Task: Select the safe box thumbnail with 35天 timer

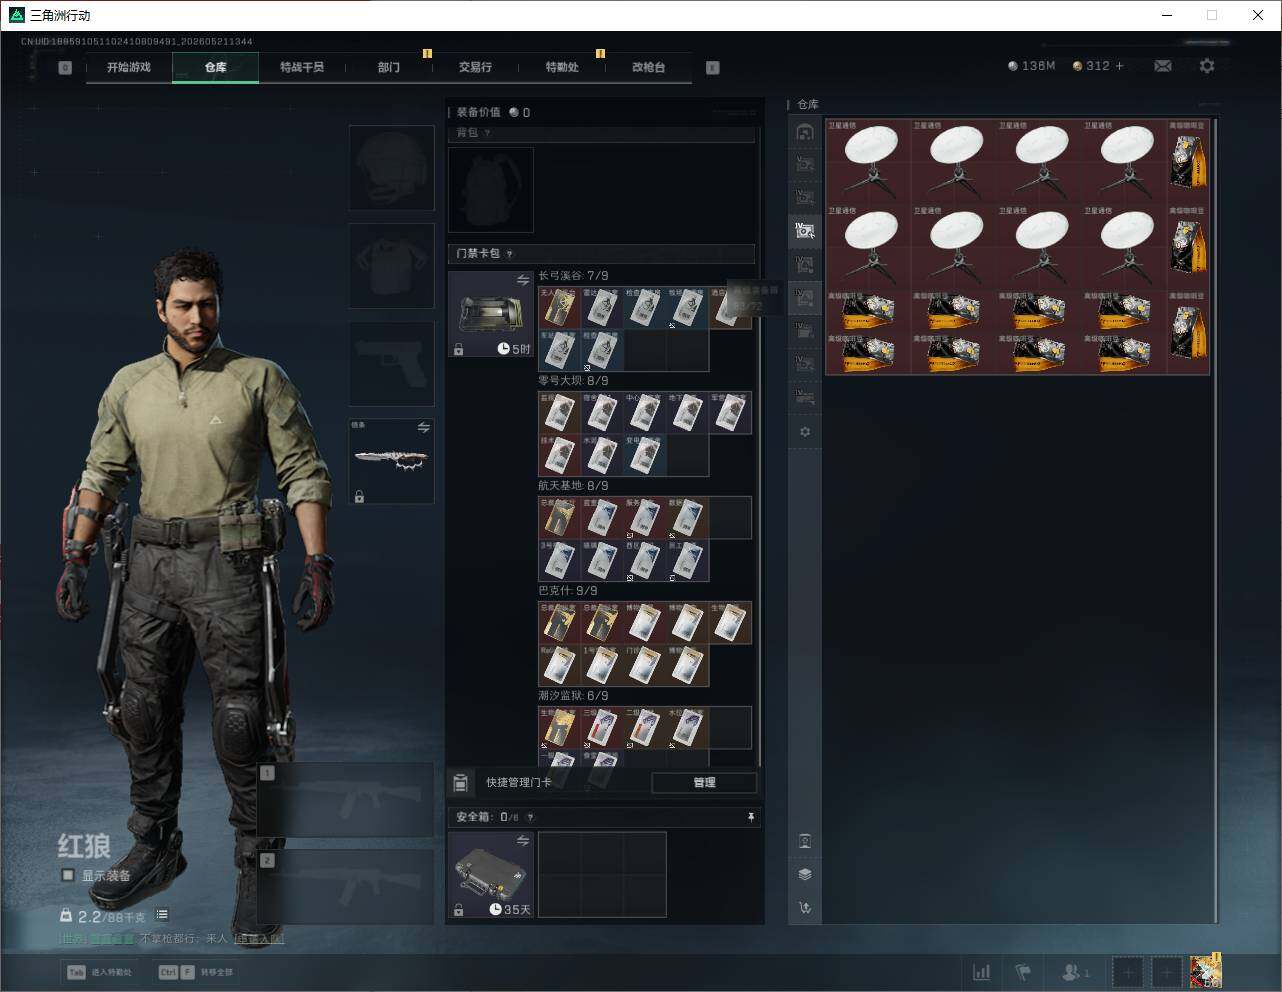Action: [x=491, y=875]
